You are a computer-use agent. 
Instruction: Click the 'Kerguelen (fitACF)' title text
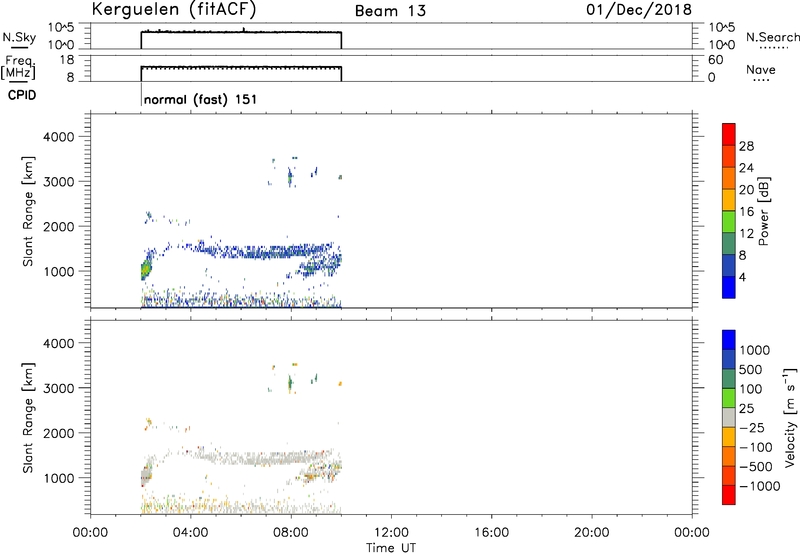coord(173,10)
